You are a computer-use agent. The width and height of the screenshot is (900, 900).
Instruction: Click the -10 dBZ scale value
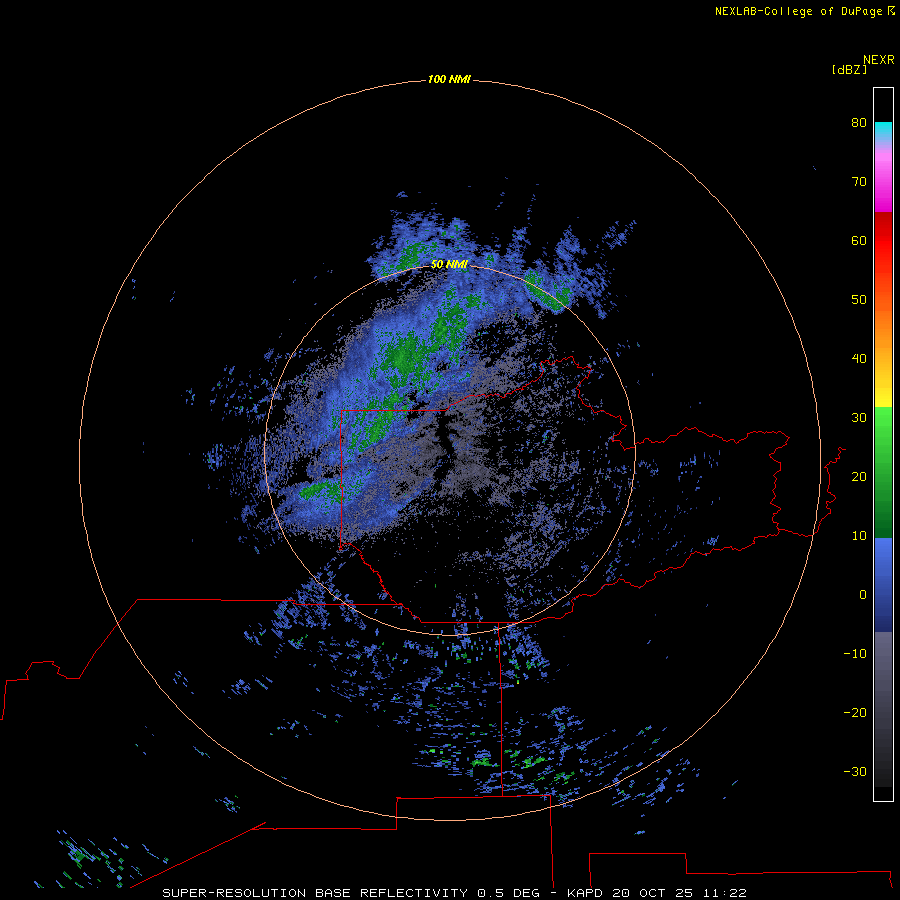[855, 653]
